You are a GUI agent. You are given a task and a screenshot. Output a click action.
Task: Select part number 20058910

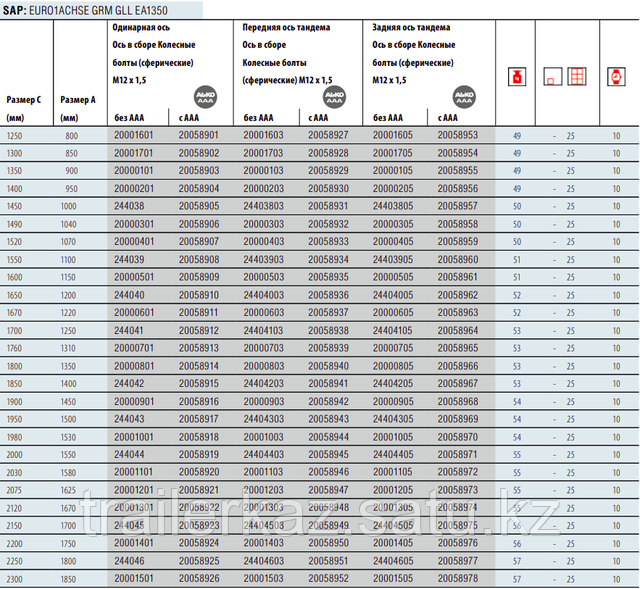point(199,295)
